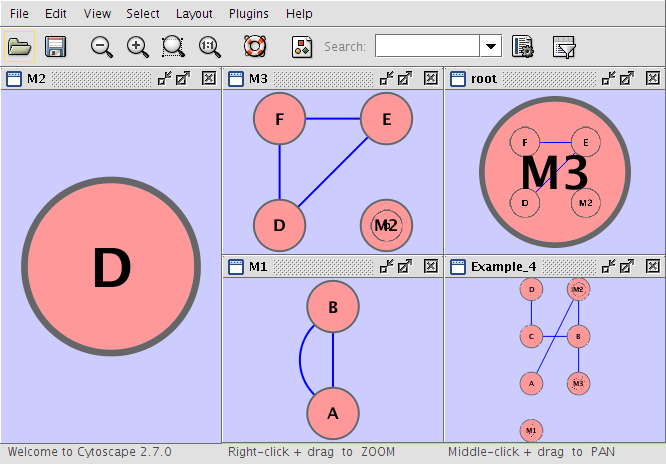Select node E in the M3 window
The image size is (666, 464).
pos(386,119)
